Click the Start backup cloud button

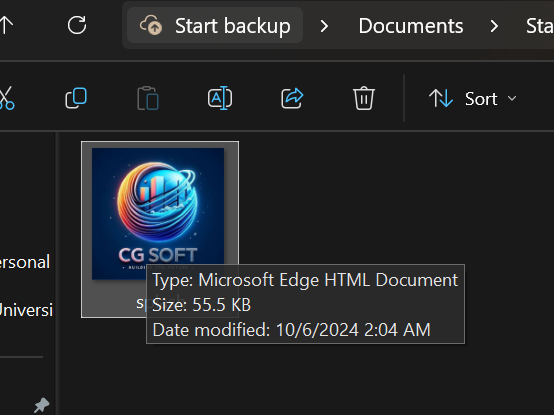[214, 25]
